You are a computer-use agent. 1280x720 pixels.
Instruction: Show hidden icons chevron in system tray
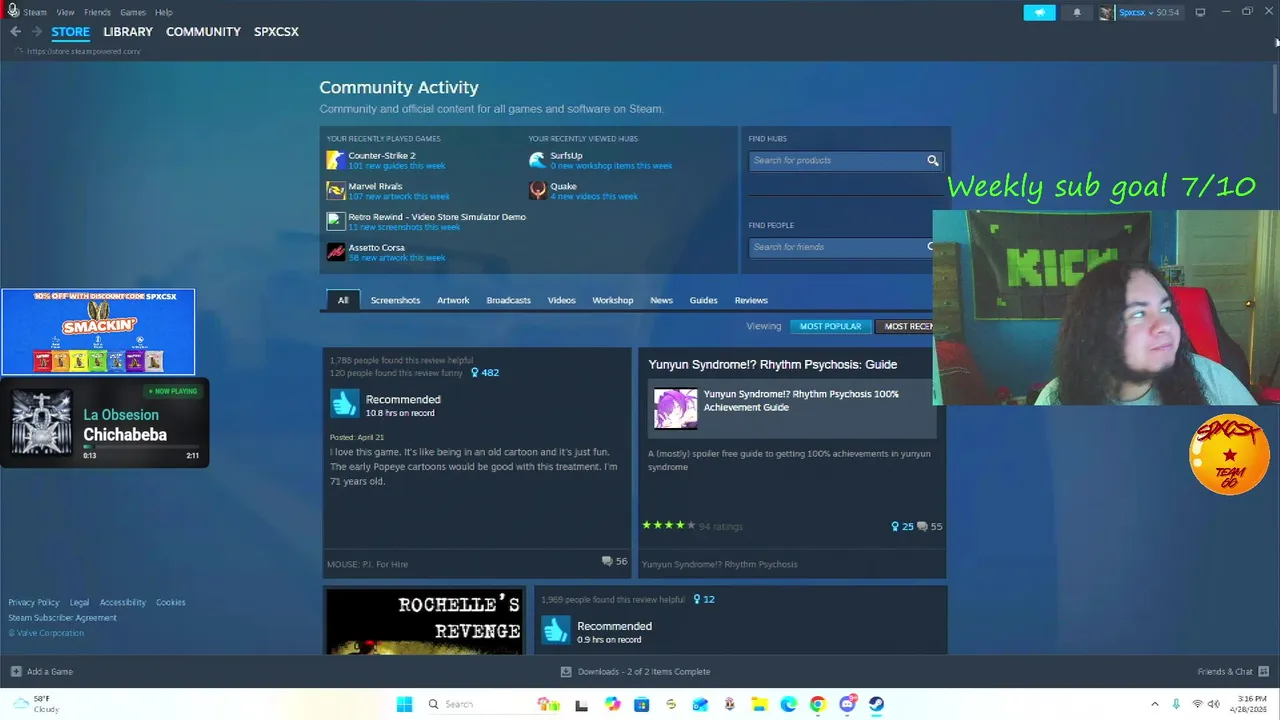(x=1154, y=704)
